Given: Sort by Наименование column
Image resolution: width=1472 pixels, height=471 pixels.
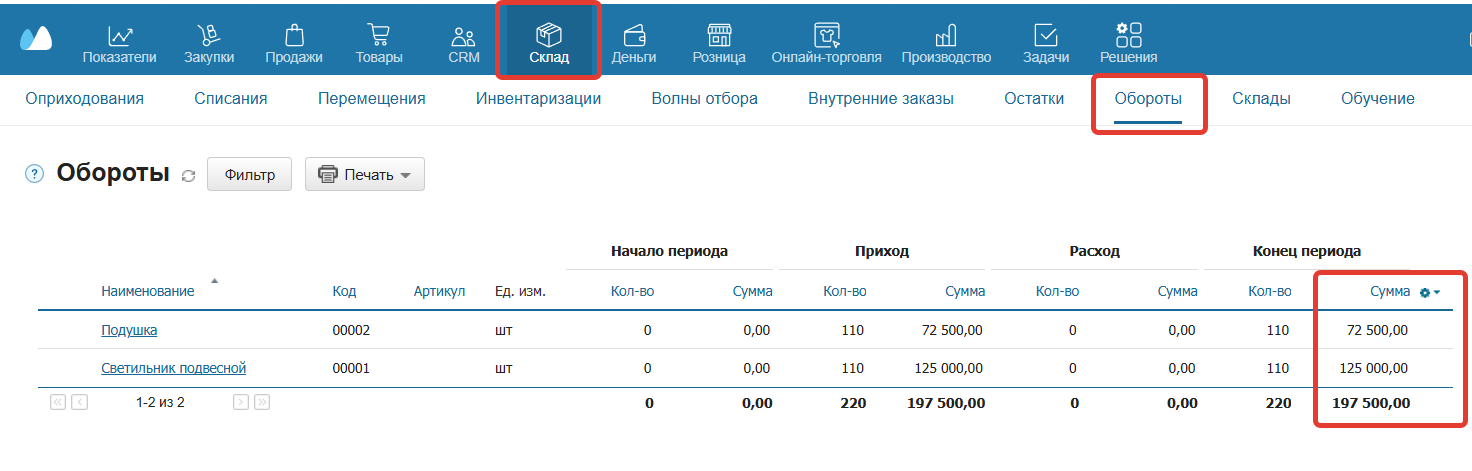Looking at the screenshot, I should (x=148, y=291).
